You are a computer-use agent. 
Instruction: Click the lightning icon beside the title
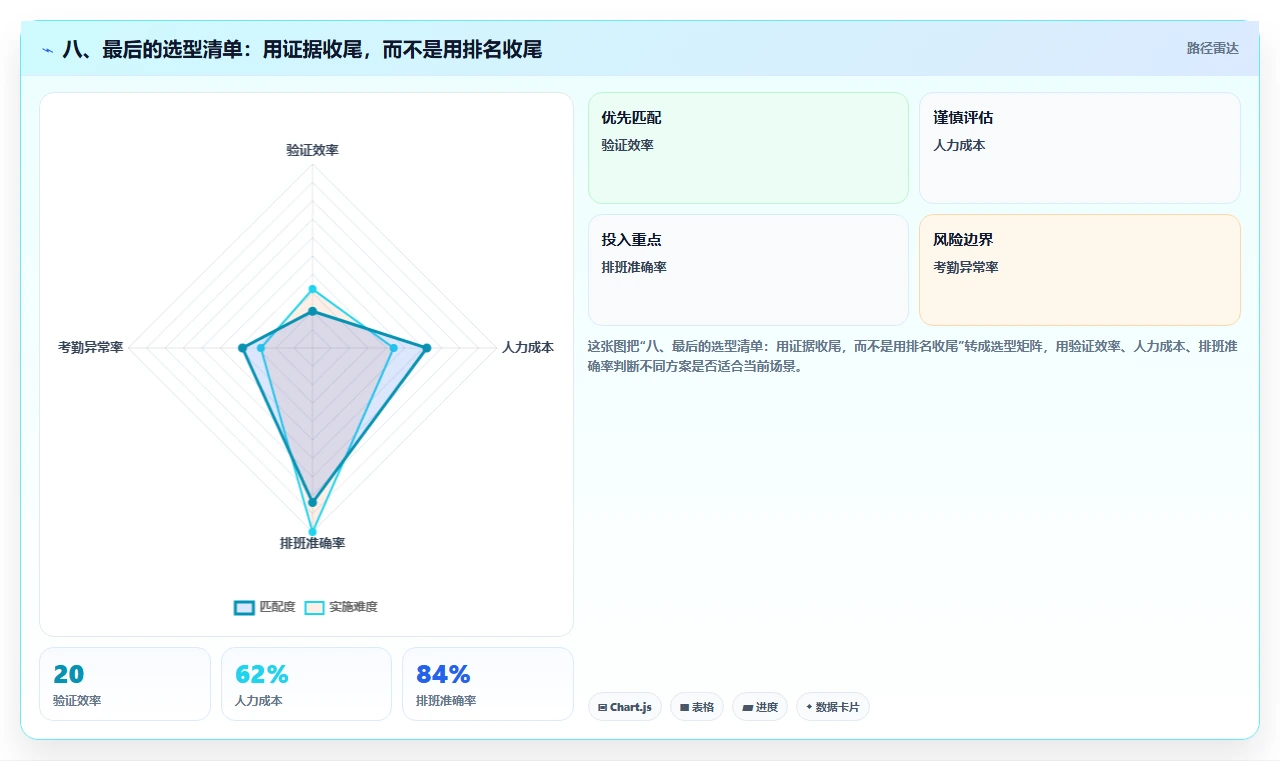coord(48,49)
